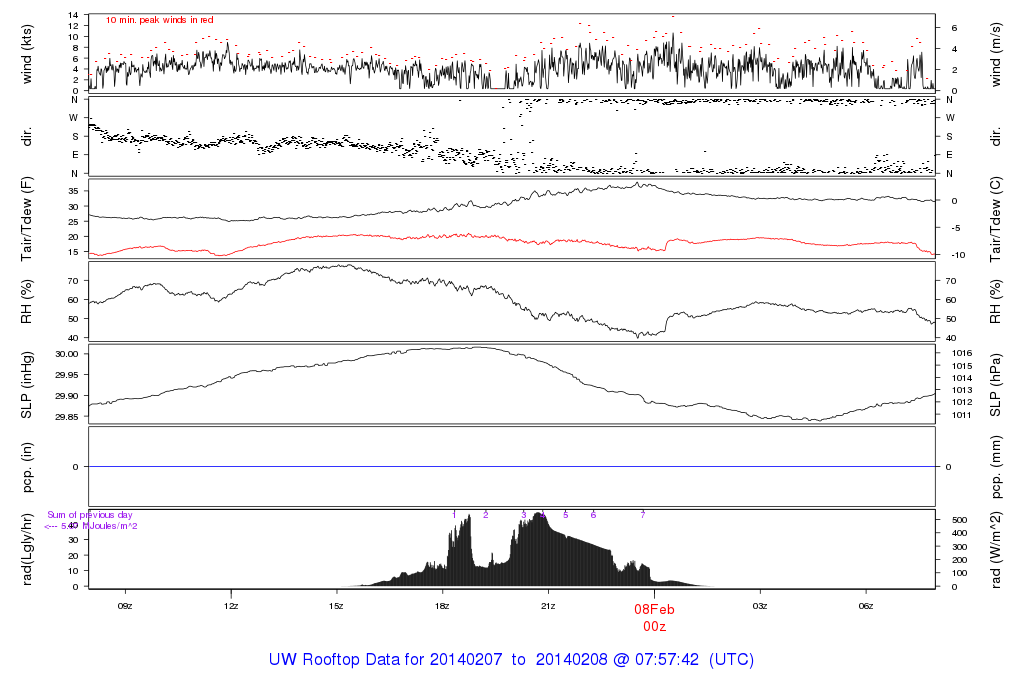Screen dimensions: 1024x700
Task: Select purple marker '7' in radiation panel
Action: point(643,515)
